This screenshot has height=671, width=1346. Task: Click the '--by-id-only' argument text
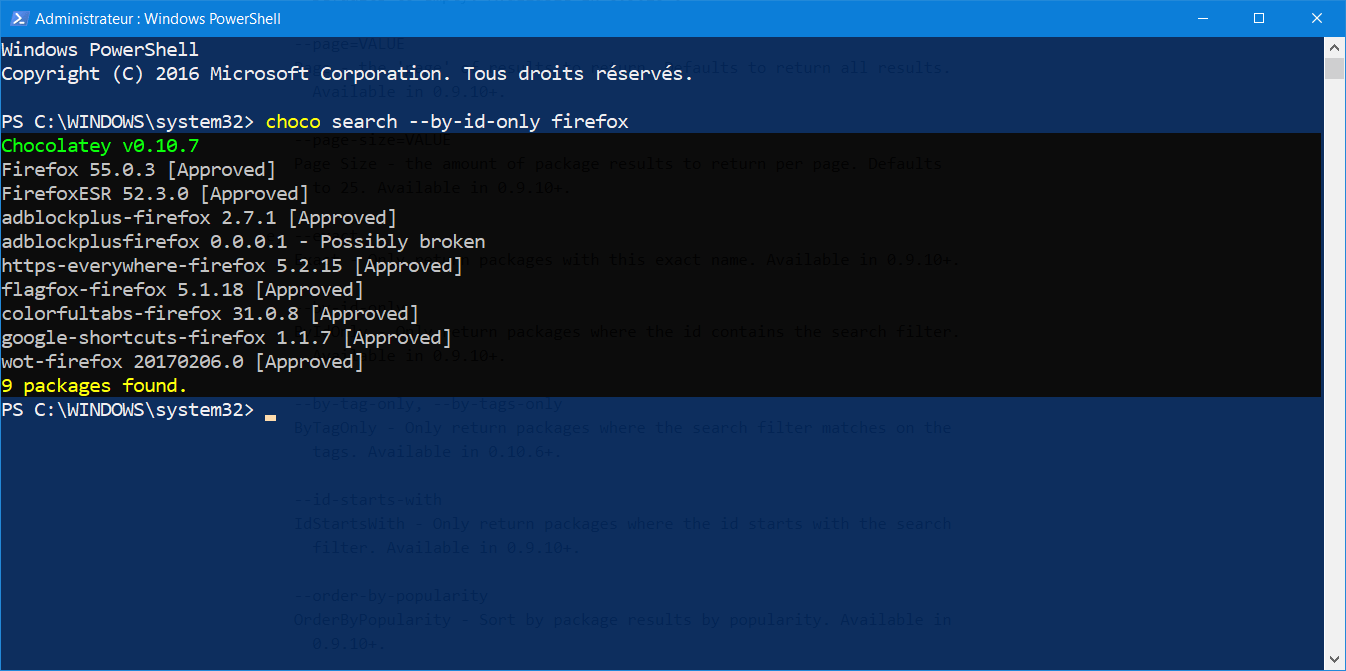[x=475, y=122]
